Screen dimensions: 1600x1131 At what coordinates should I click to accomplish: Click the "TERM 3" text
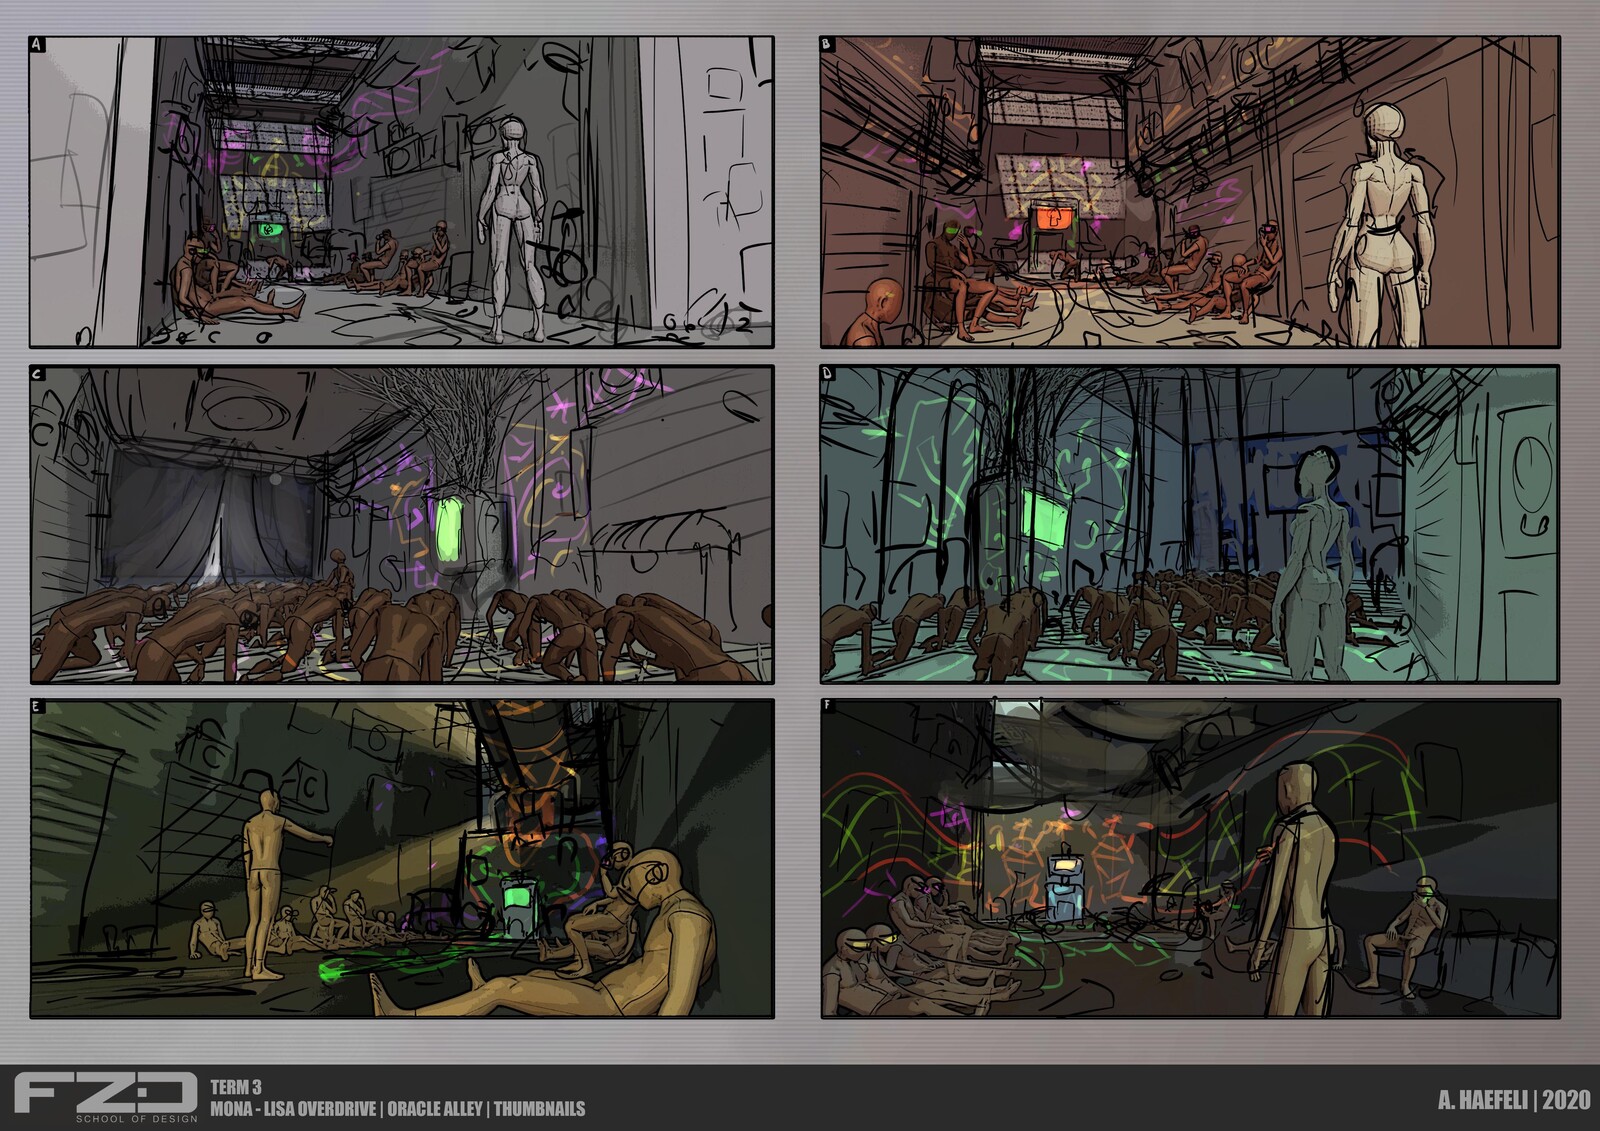(236, 1087)
